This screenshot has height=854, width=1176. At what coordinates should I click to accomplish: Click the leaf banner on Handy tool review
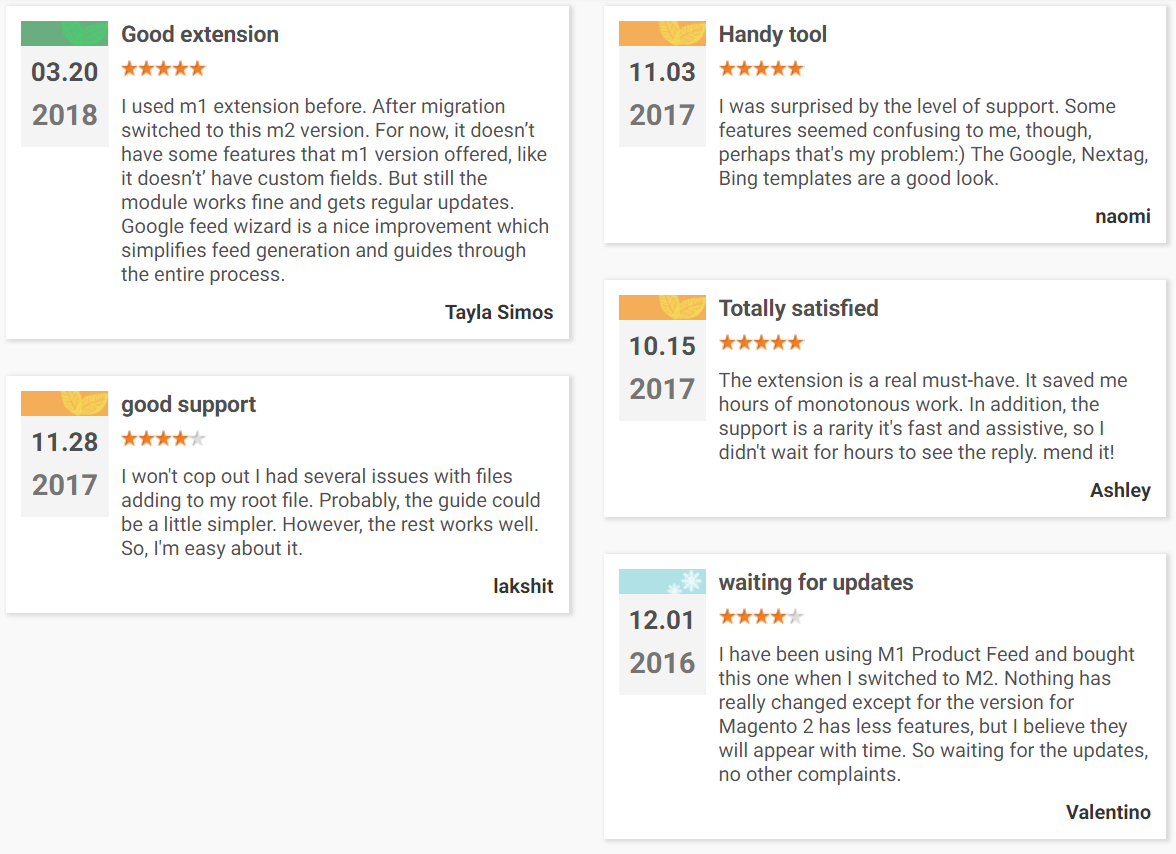662,33
